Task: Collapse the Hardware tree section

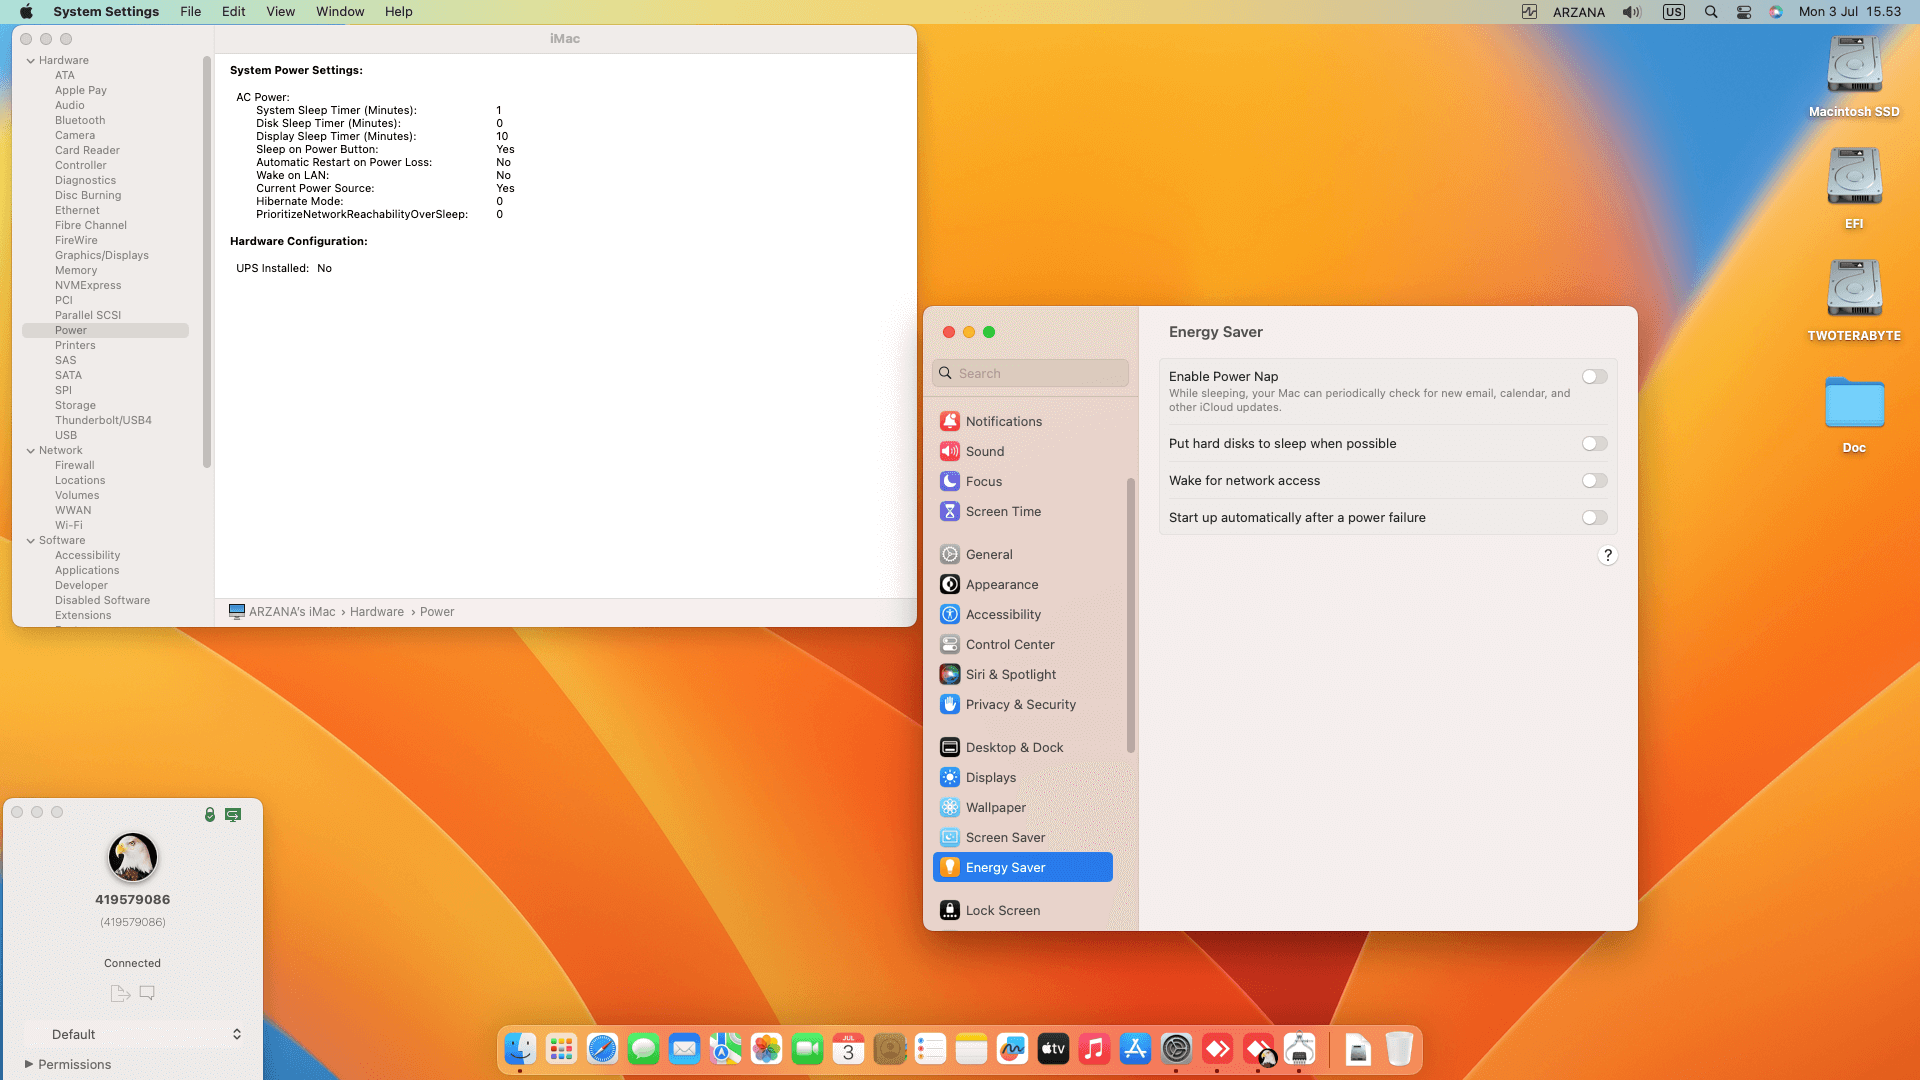Action: [x=31, y=61]
